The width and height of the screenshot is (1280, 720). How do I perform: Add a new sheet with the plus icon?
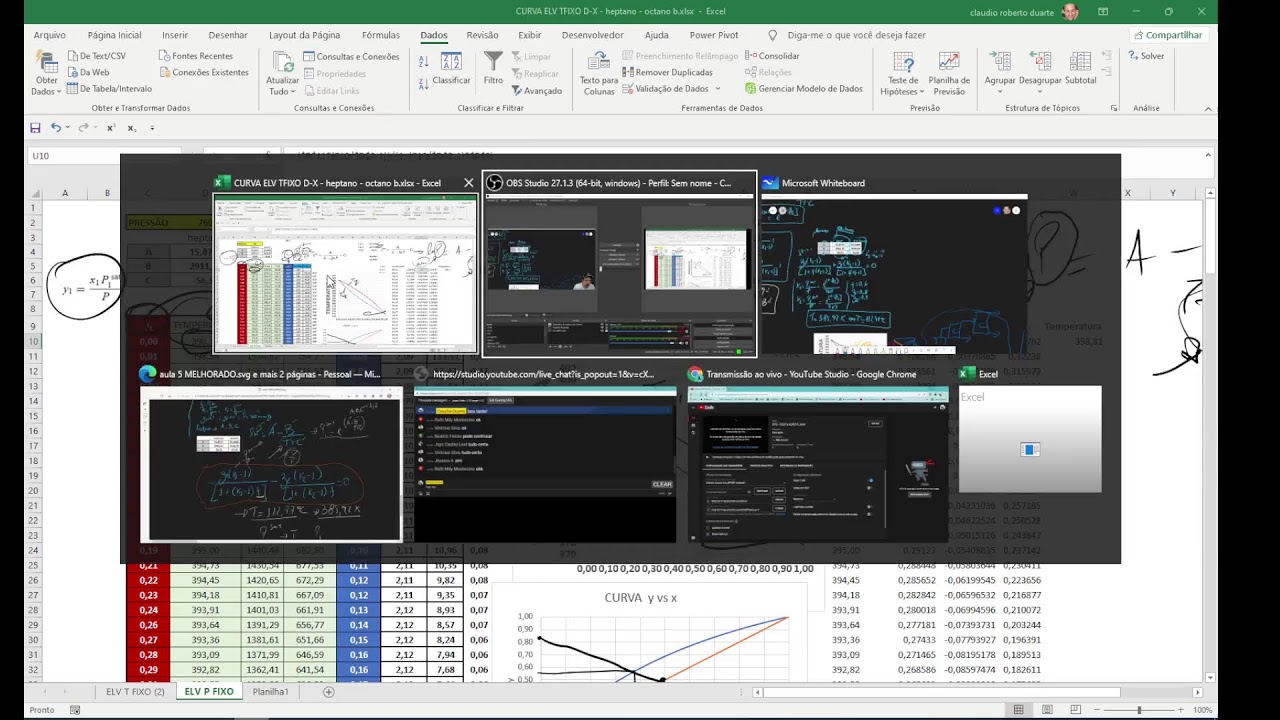tap(329, 692)
